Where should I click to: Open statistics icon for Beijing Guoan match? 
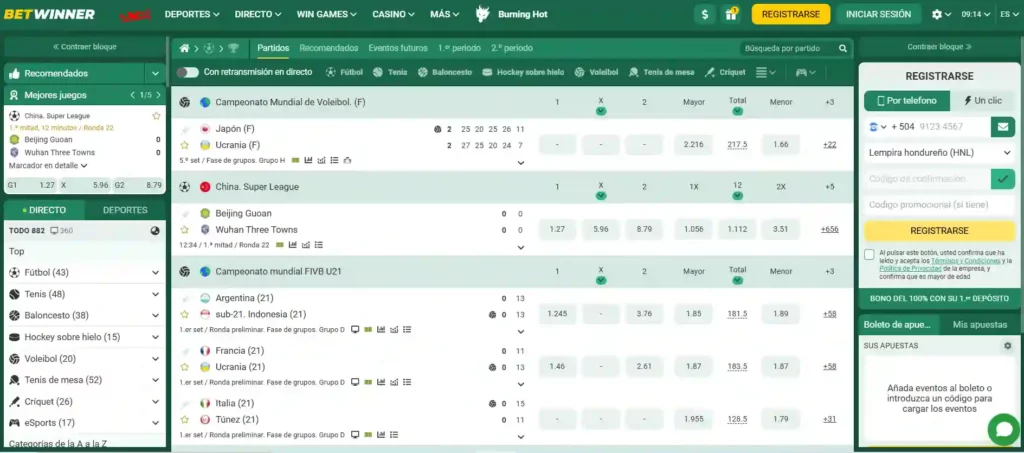[293, 245]
